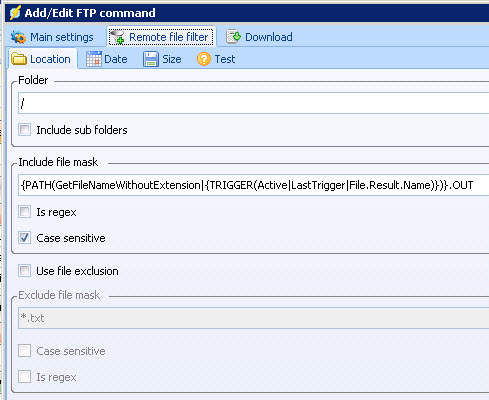Image resolution: width=489 pixels, height=400 pixels.
Task: Enable Include sub folders checkbox
Action: click(24, 129)
